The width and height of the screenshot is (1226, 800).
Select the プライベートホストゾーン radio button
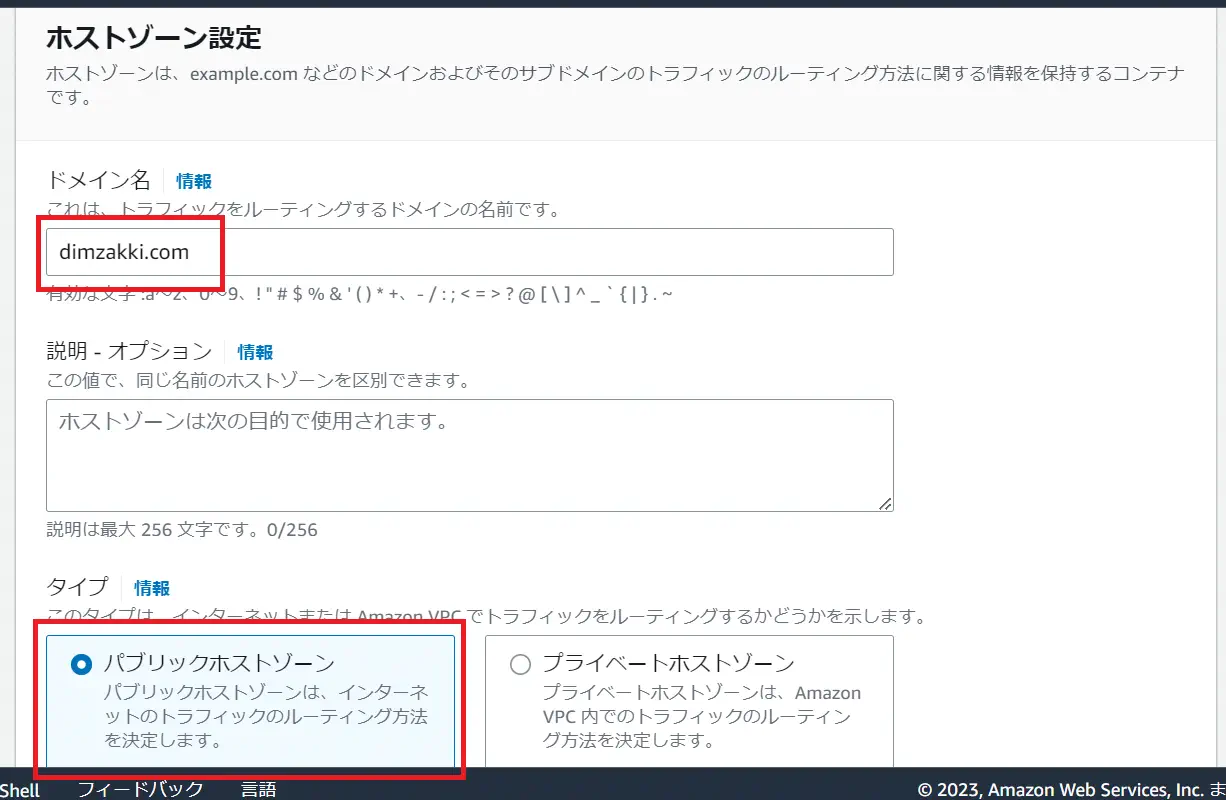coord(520,665)
